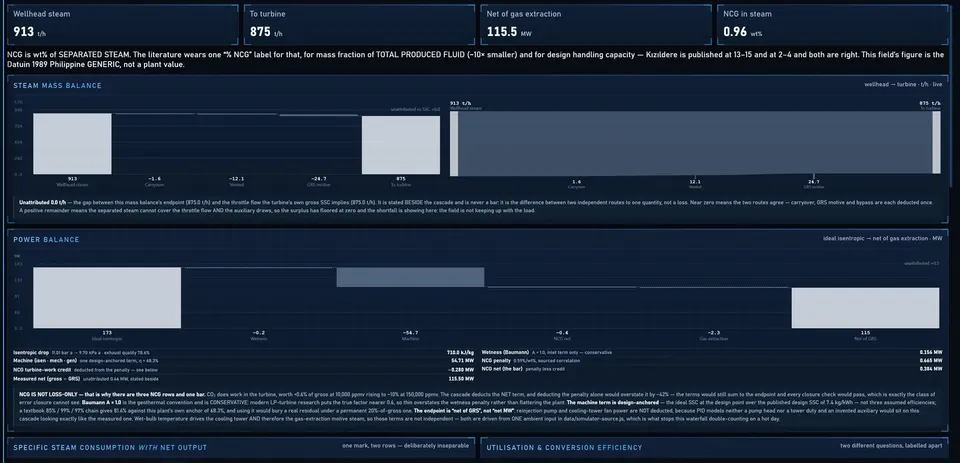Click the Wellhead steam bar in mass cascade
960x463 pixels.
click(72, 144)
